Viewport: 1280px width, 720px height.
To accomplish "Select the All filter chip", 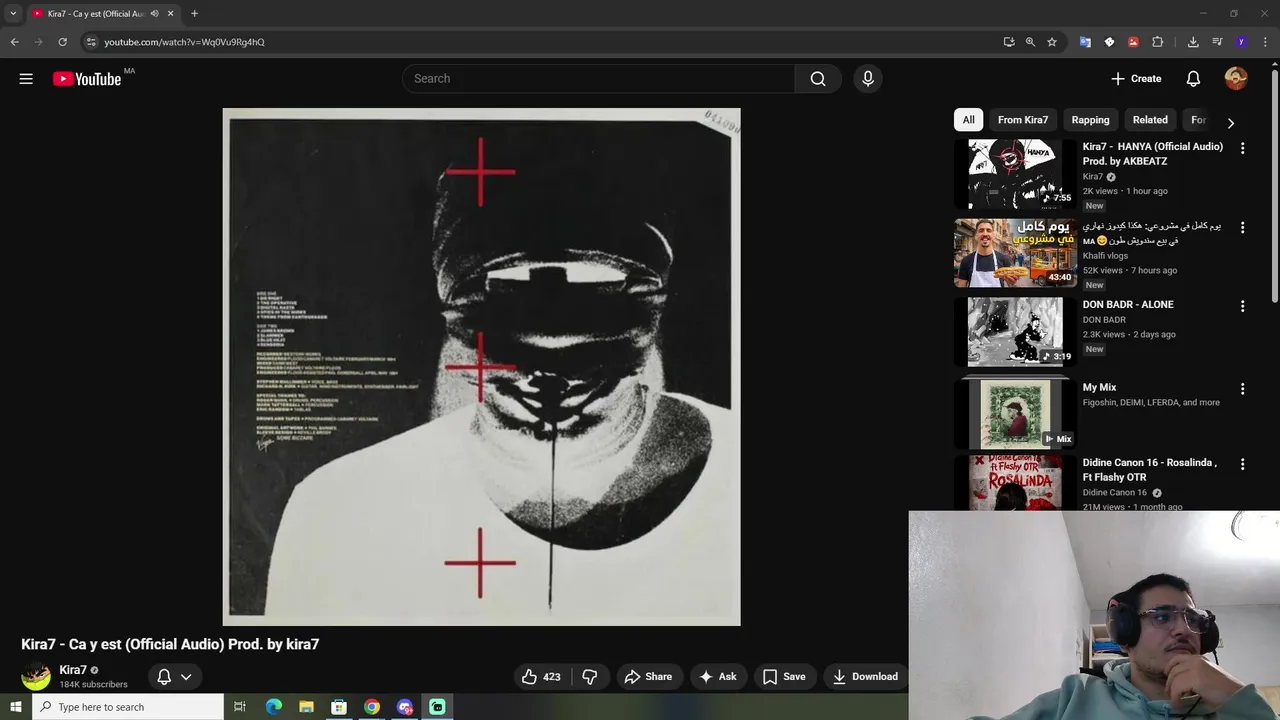I will tap(968, 120).
